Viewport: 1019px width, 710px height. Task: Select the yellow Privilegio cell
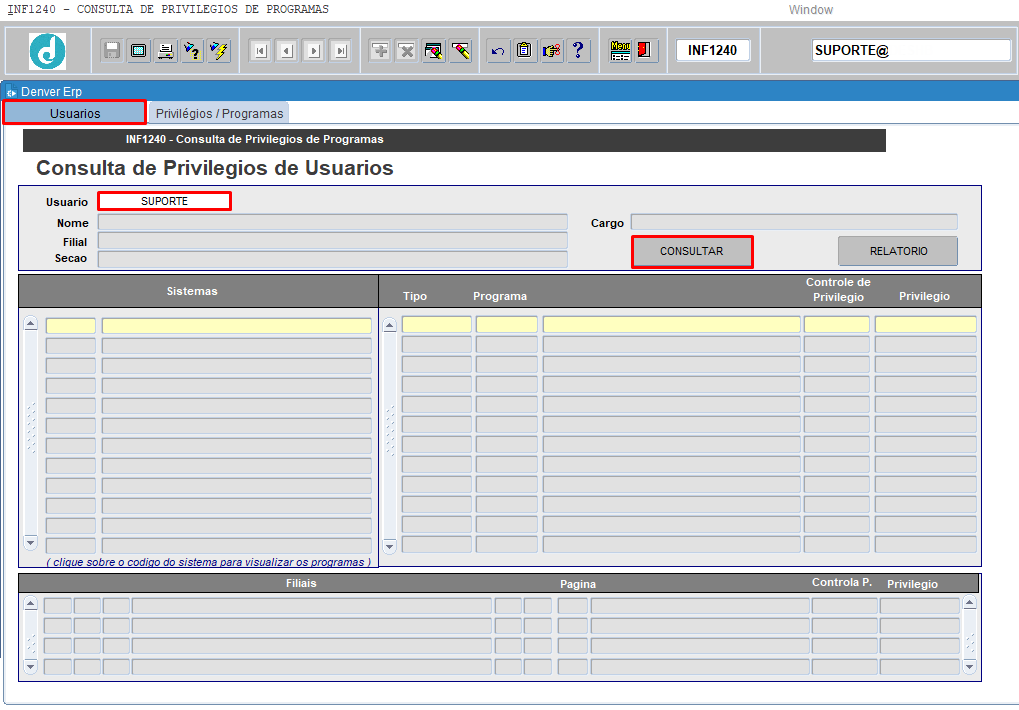click(x=925, y=324)
